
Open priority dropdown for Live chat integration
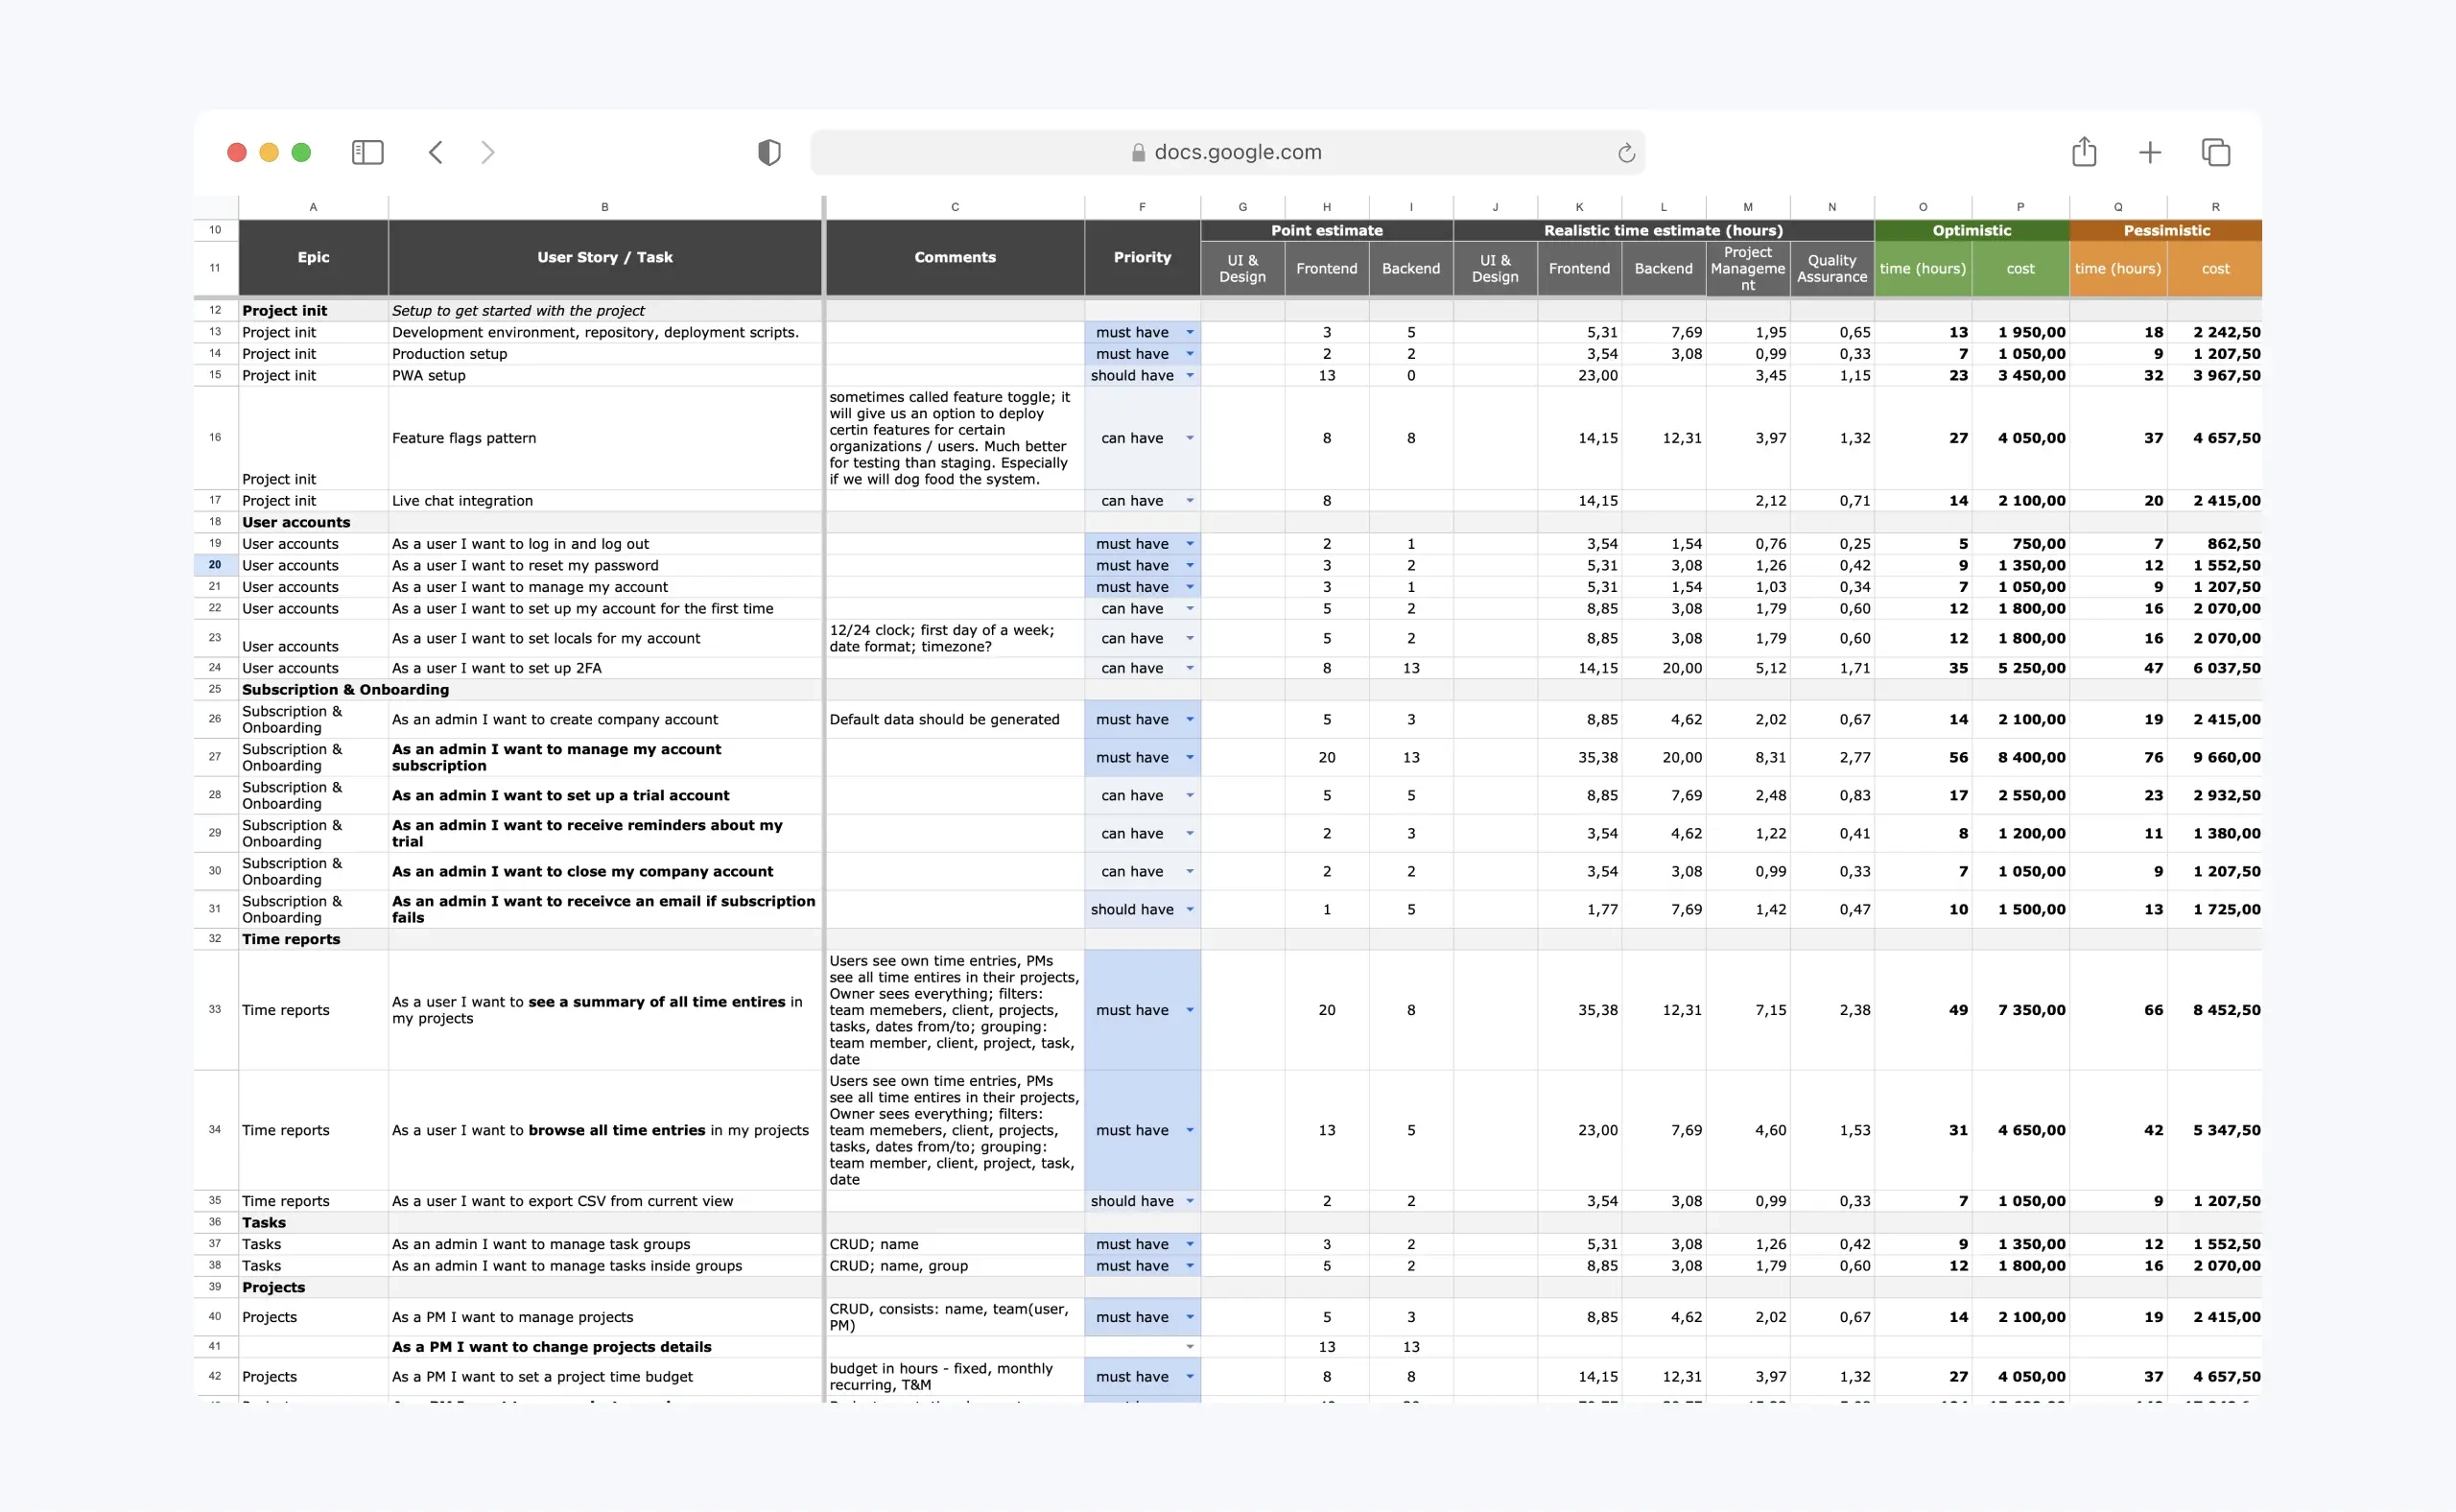1190,501
